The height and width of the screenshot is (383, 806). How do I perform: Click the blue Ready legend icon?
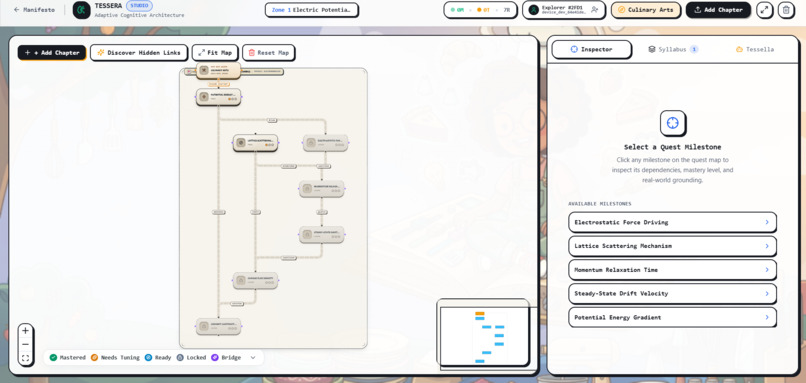coord(149,357)
